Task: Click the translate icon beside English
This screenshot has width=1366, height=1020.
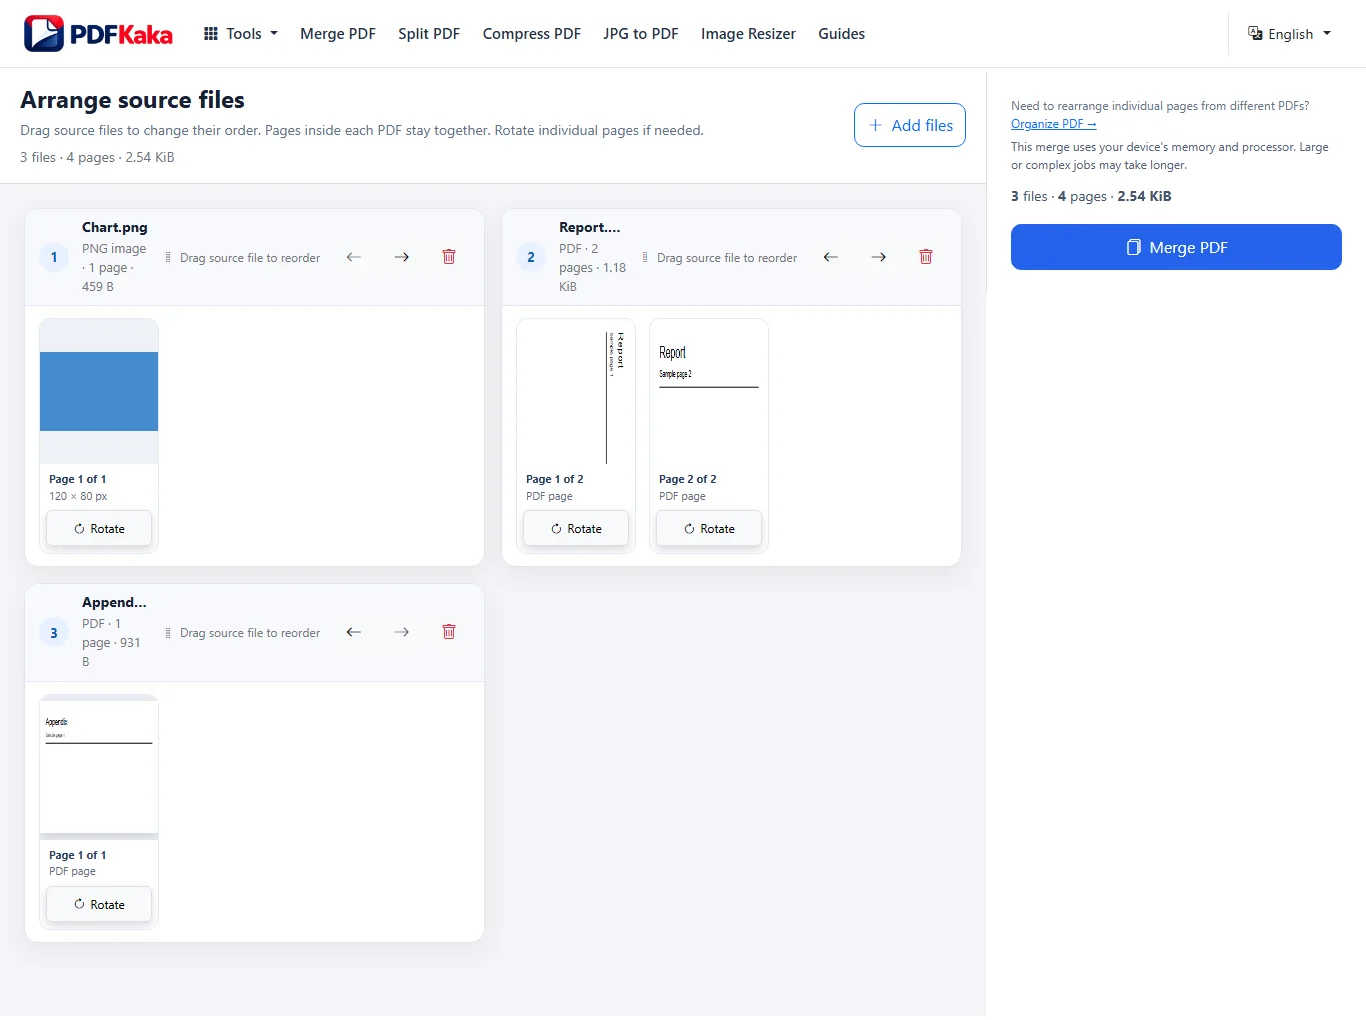Action: [1255, 33]
